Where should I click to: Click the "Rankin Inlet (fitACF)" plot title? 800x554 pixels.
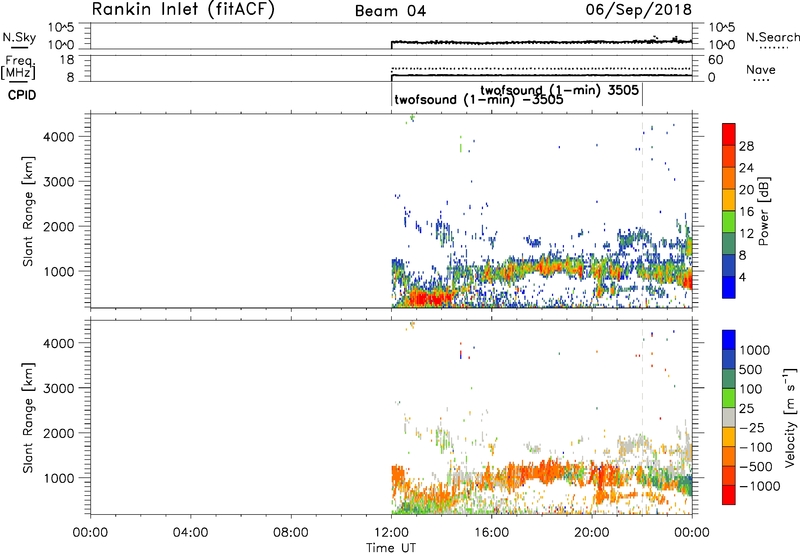click(x=183, y=10)
